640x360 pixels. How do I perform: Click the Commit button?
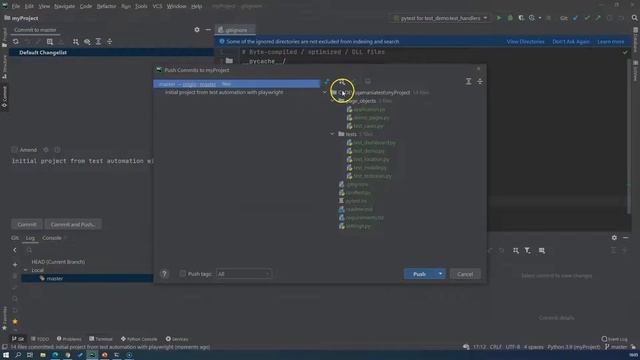pos(27,224)
